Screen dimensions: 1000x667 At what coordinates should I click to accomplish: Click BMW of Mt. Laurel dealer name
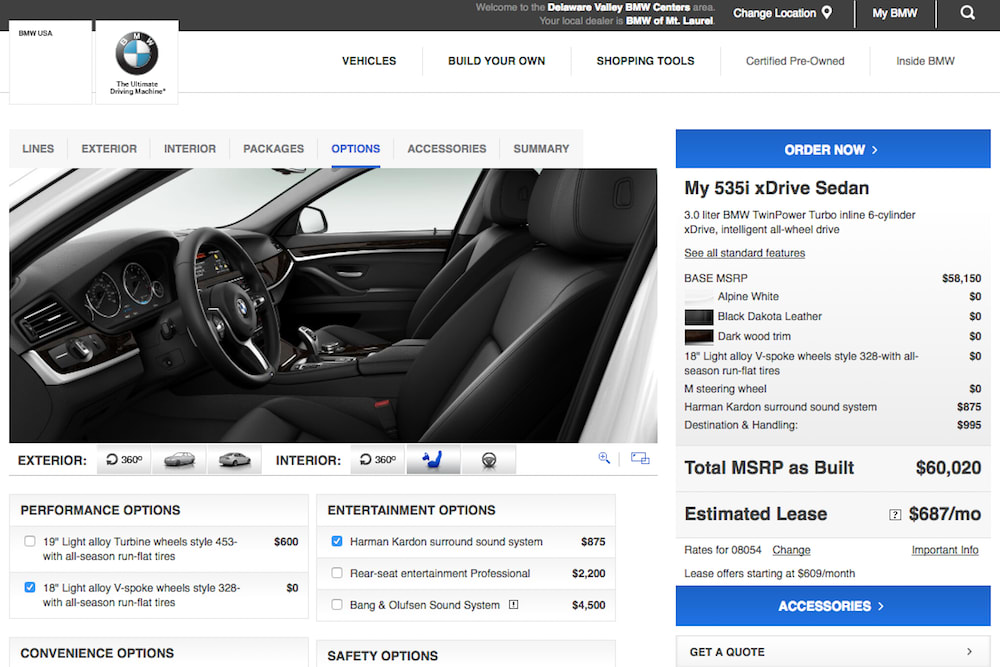pyautogui.click(x=669, y=20)
